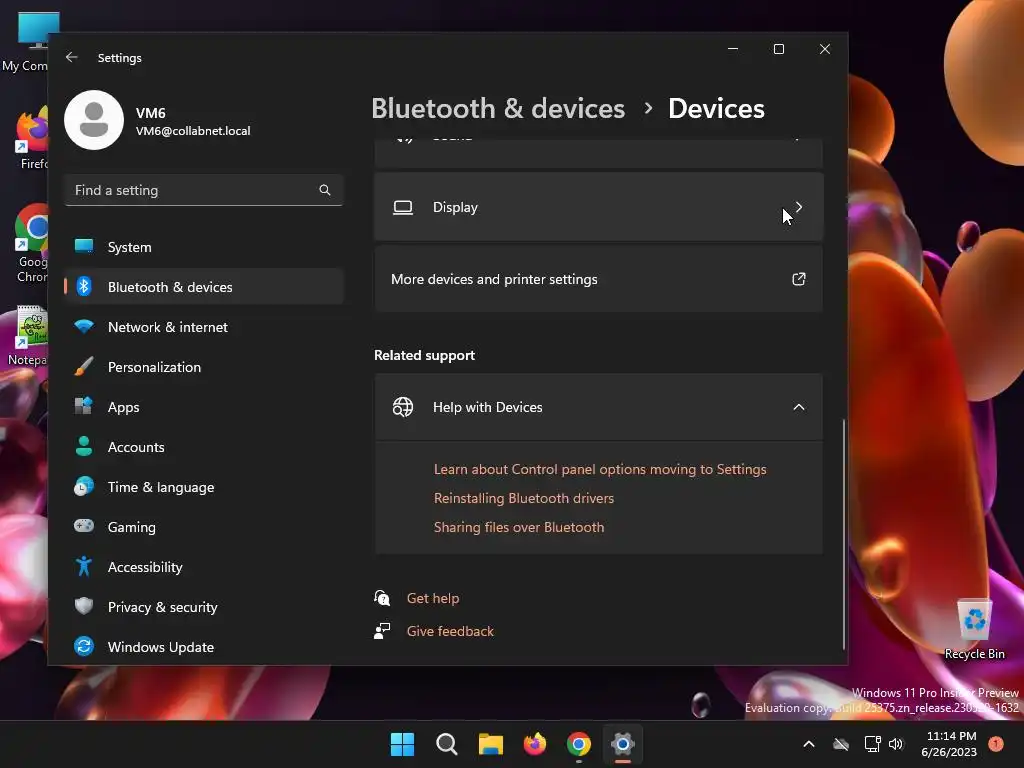Launch Google Chrome from the taskbar
This screenshot has width=1024, height=768.
[579, 744]
